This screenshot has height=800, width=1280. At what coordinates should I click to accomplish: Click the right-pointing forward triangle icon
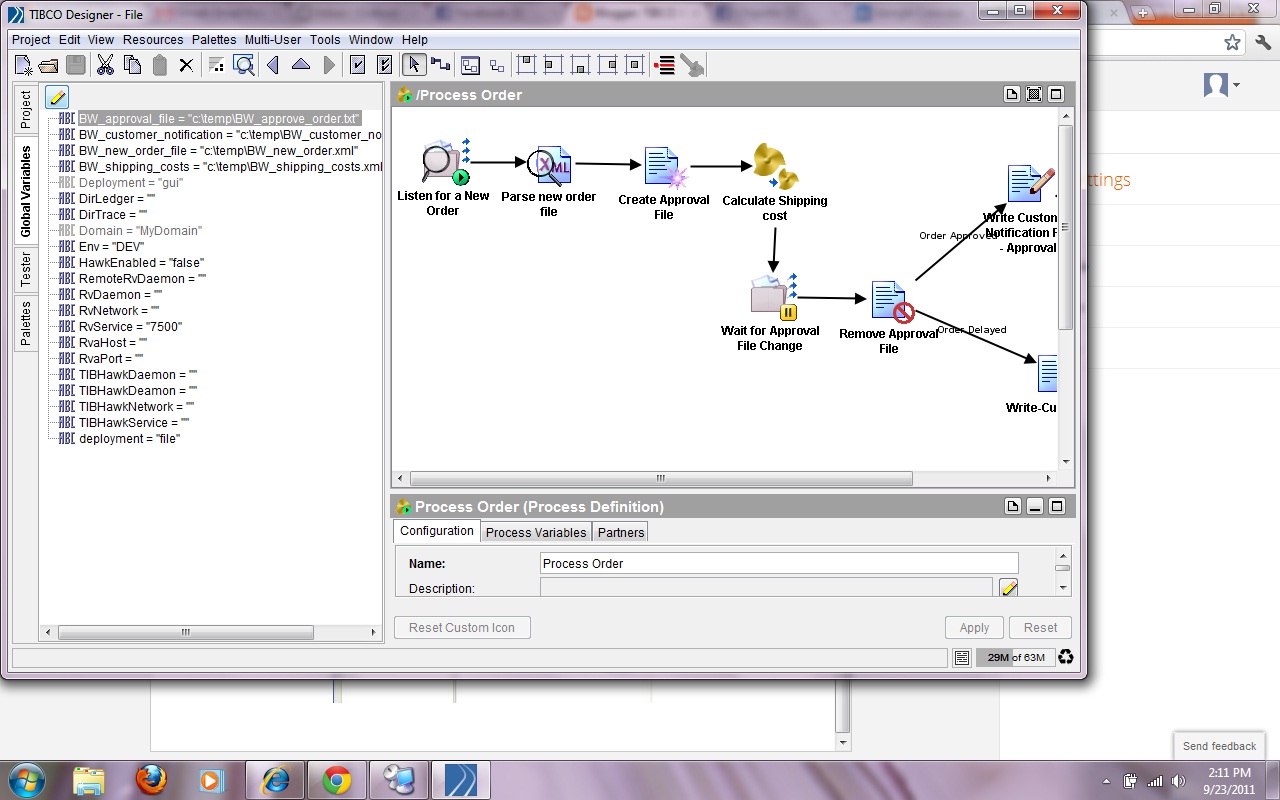click(329, 65)
